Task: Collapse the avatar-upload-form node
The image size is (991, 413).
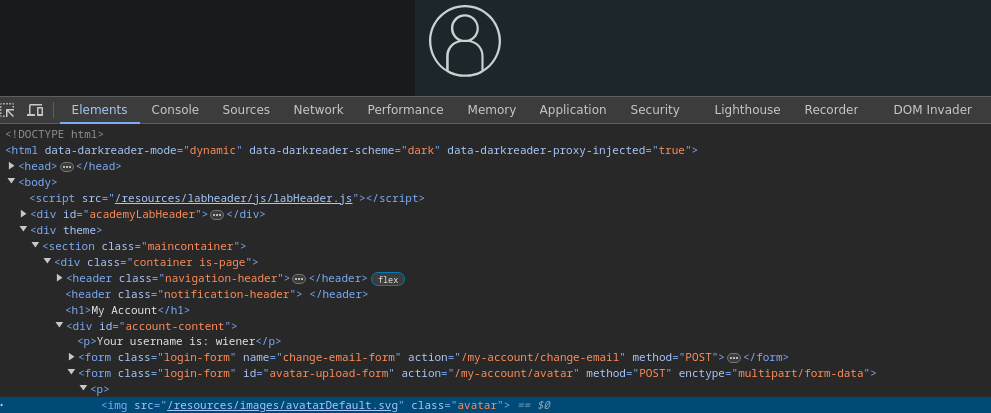Action: coord(71,373)
